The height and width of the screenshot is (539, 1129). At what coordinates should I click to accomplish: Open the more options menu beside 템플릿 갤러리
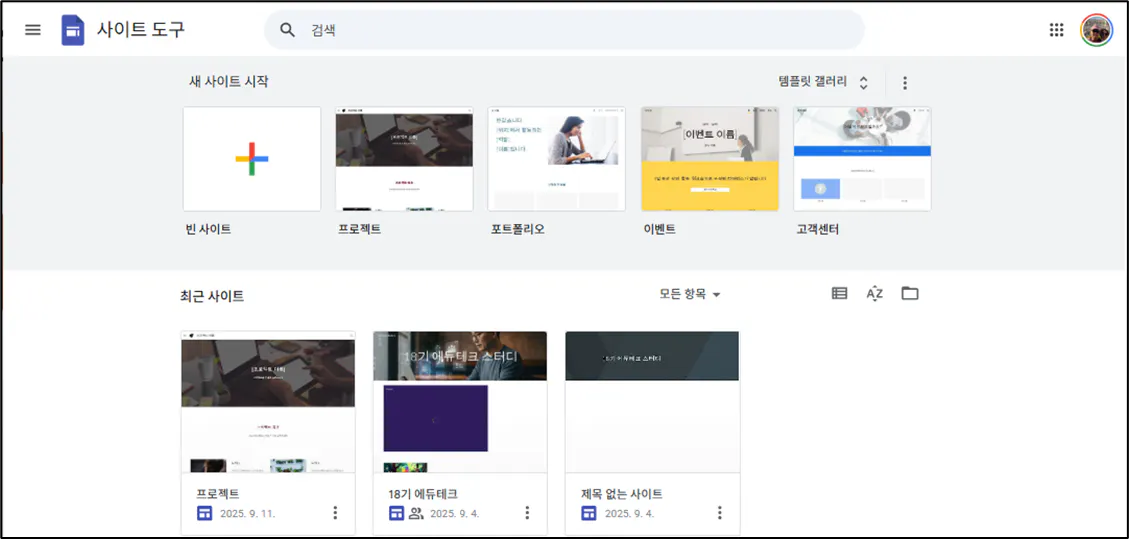pyautogui.click(x=905, y=83)
